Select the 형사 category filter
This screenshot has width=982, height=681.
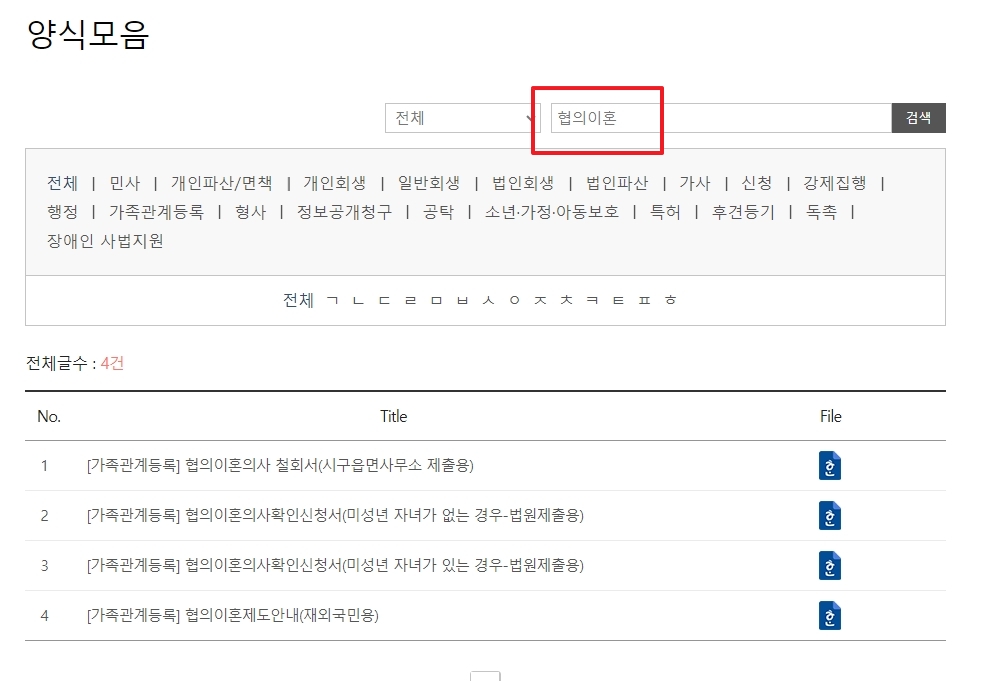click(x=250, y=212)
